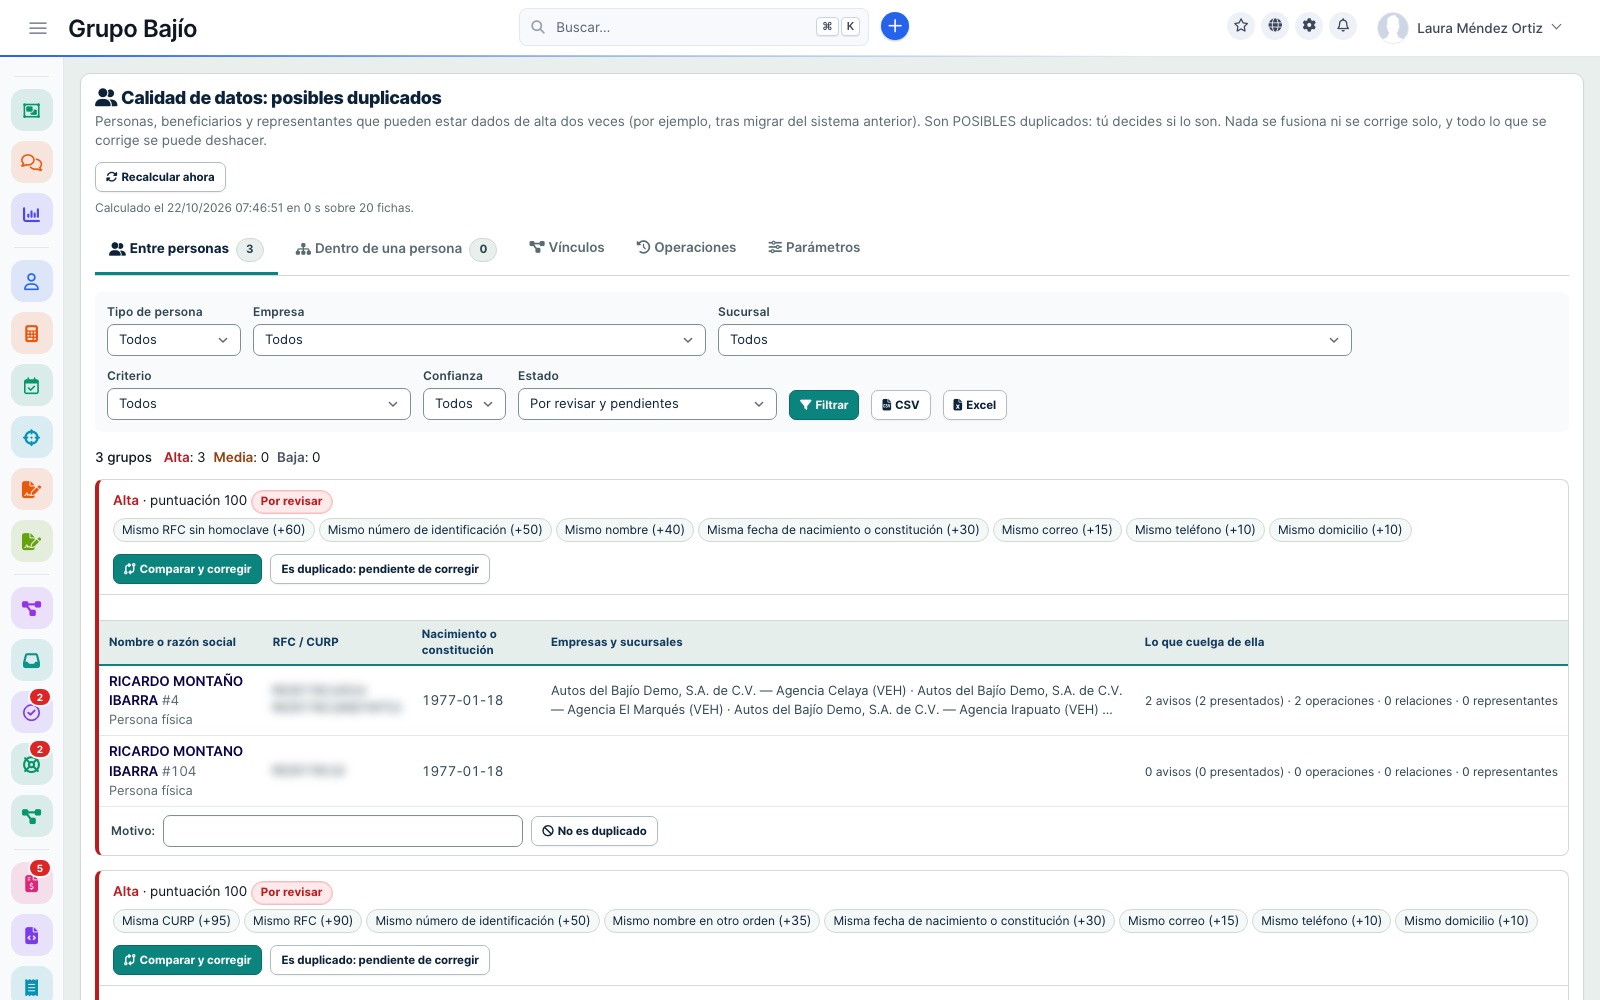Change the Estado dropdown selection
Screen dimensions: 1600x1000
(x=647, y=404)
